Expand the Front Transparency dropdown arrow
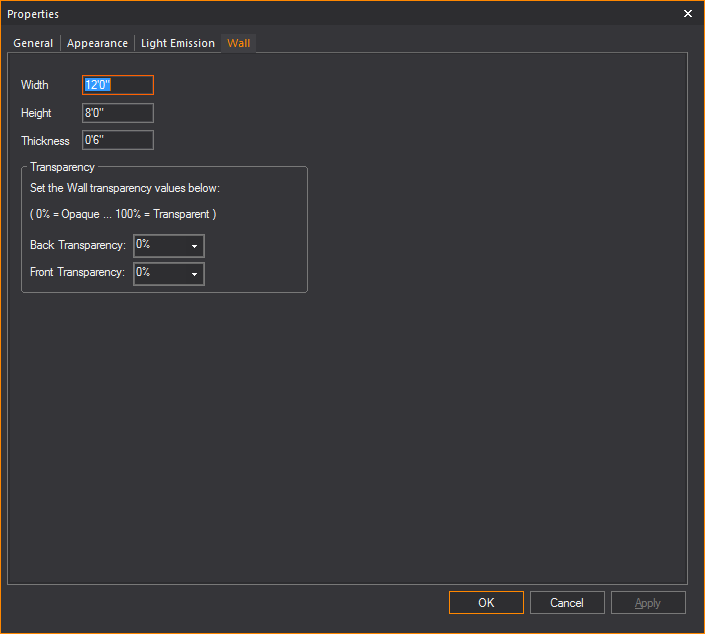Viewport: 705px width, 634px height. pos(194,274)
